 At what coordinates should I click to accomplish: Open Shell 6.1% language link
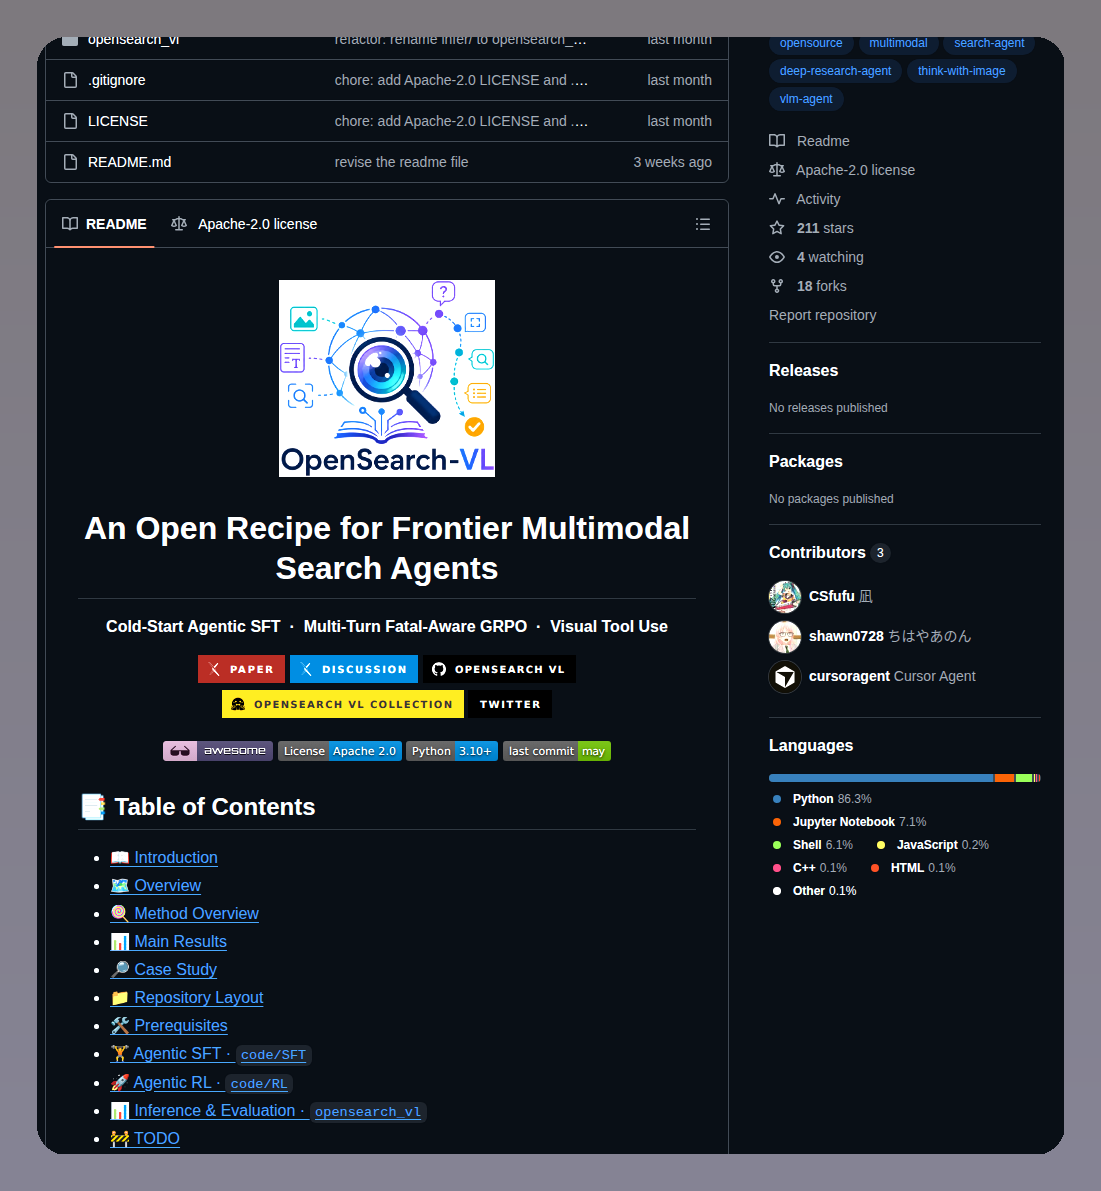click(812, 845)
